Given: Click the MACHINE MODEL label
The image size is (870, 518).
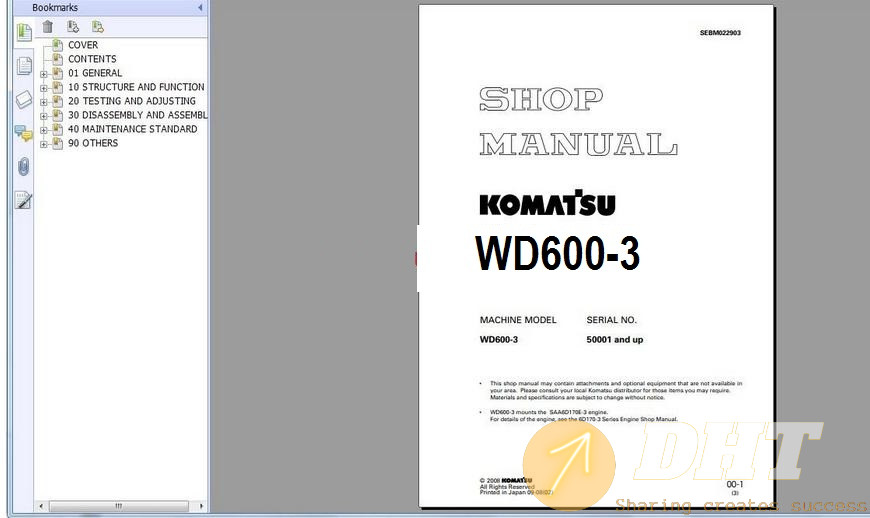Looking at the screenshot, I should tap(518, 320).
